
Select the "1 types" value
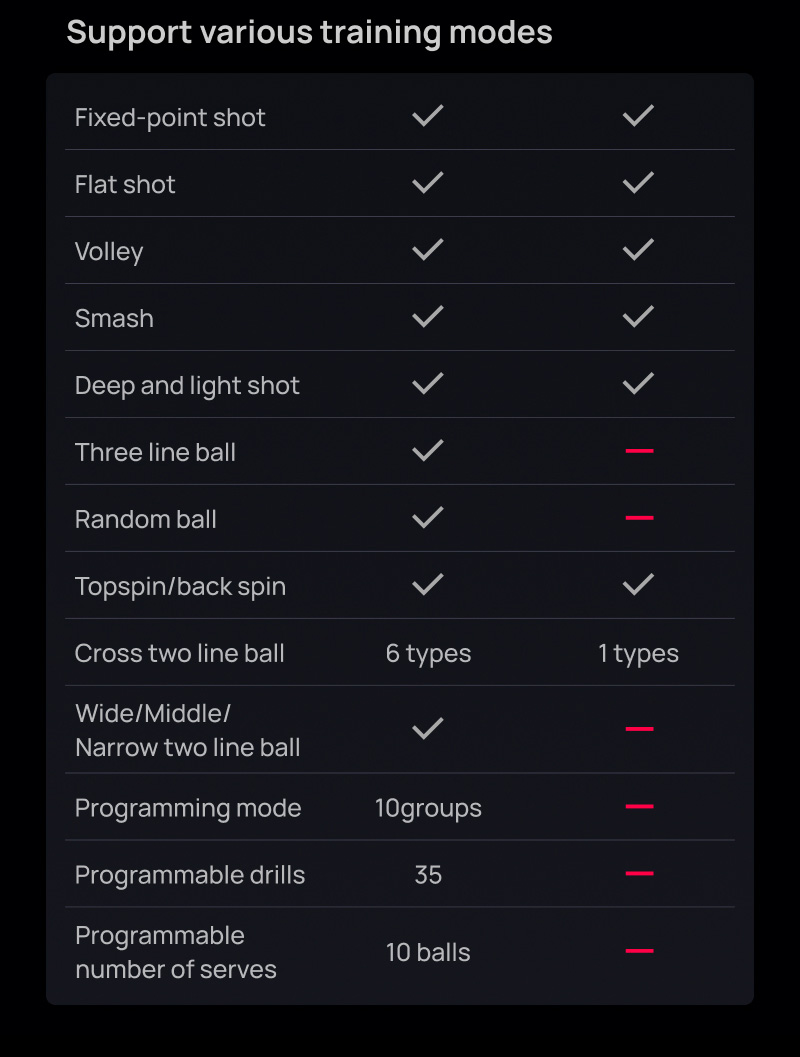pyautogui.click(x=638, y=653)
